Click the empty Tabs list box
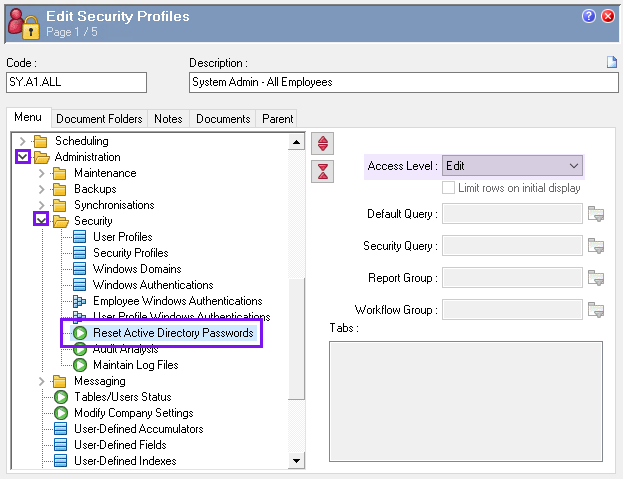This screenshot has width=623, height=479. pos(466,401)
